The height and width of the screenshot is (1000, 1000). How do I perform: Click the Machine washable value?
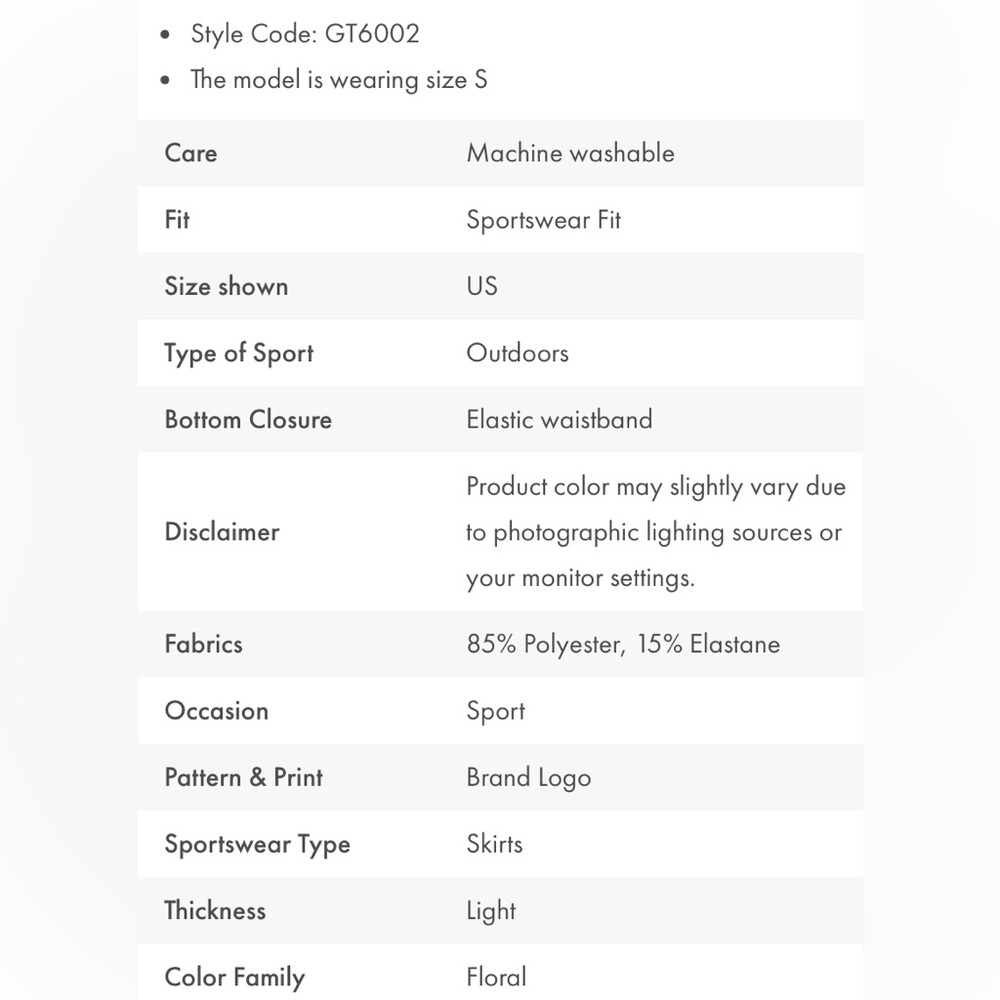570,153
